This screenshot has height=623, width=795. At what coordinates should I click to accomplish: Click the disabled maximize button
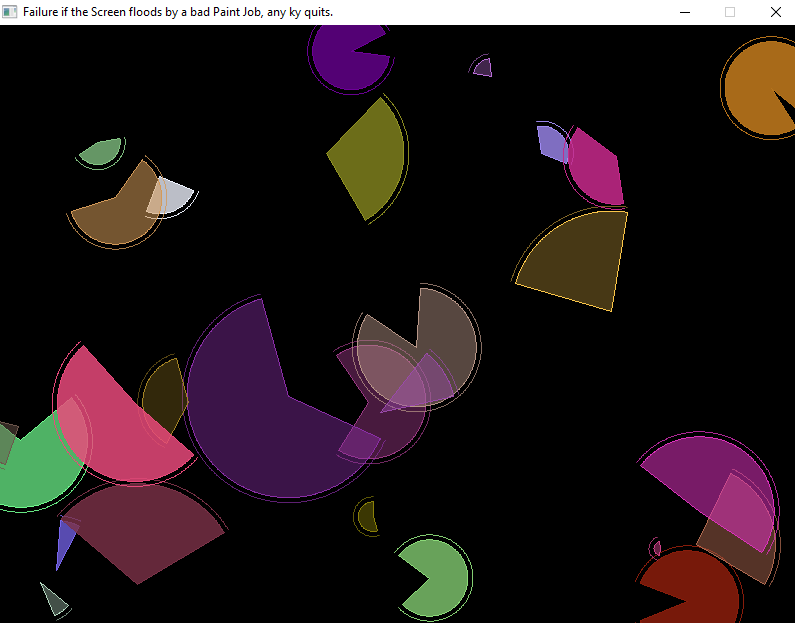click(730, 12)
